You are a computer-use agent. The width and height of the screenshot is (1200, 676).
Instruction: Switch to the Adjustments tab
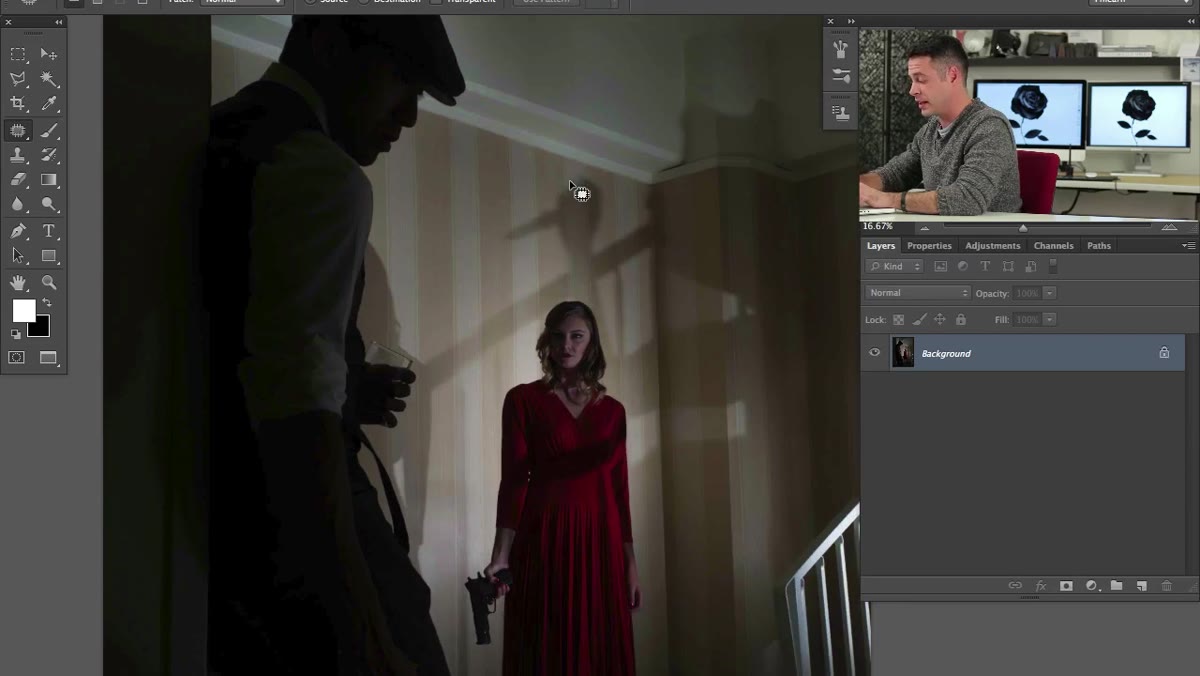pyautogui.click(x=993, y=246)
